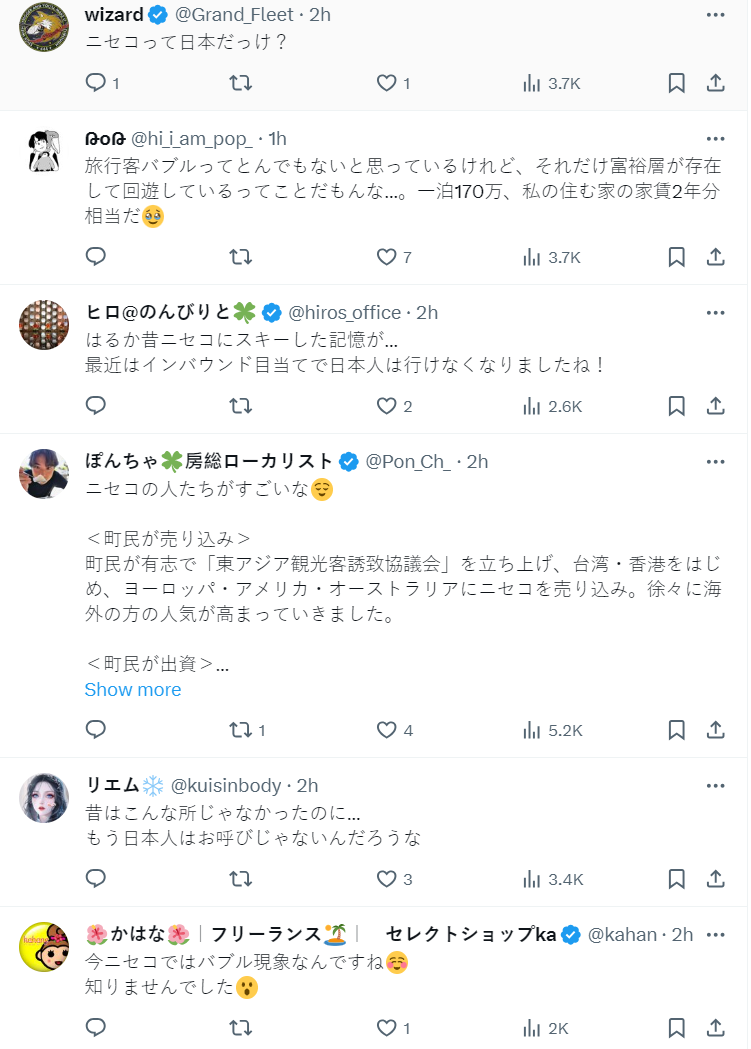Share wizard's tweet
Viewport: 751px width, 1049px height.
pyautogui.click(x=715, y=83)
